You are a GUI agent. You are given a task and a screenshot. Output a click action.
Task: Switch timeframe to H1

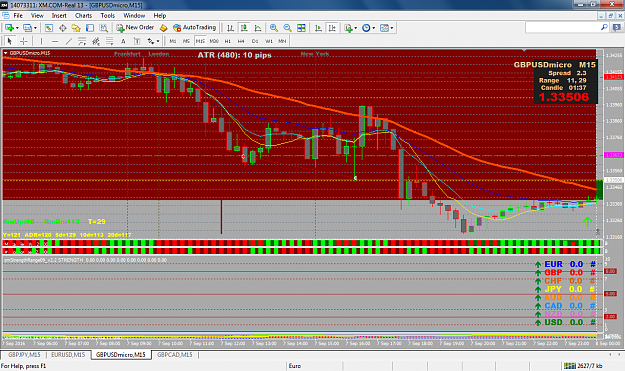coord(228,41)
